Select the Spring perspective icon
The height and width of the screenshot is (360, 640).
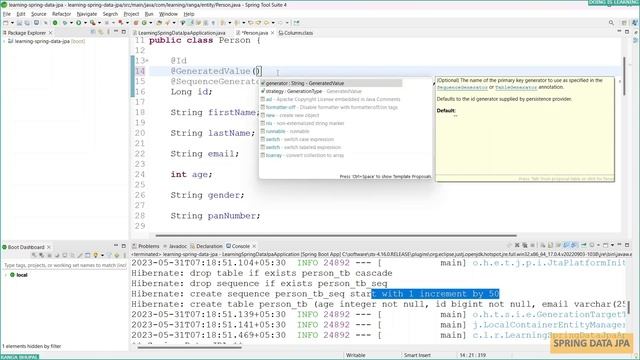click(x=635, y=23)
